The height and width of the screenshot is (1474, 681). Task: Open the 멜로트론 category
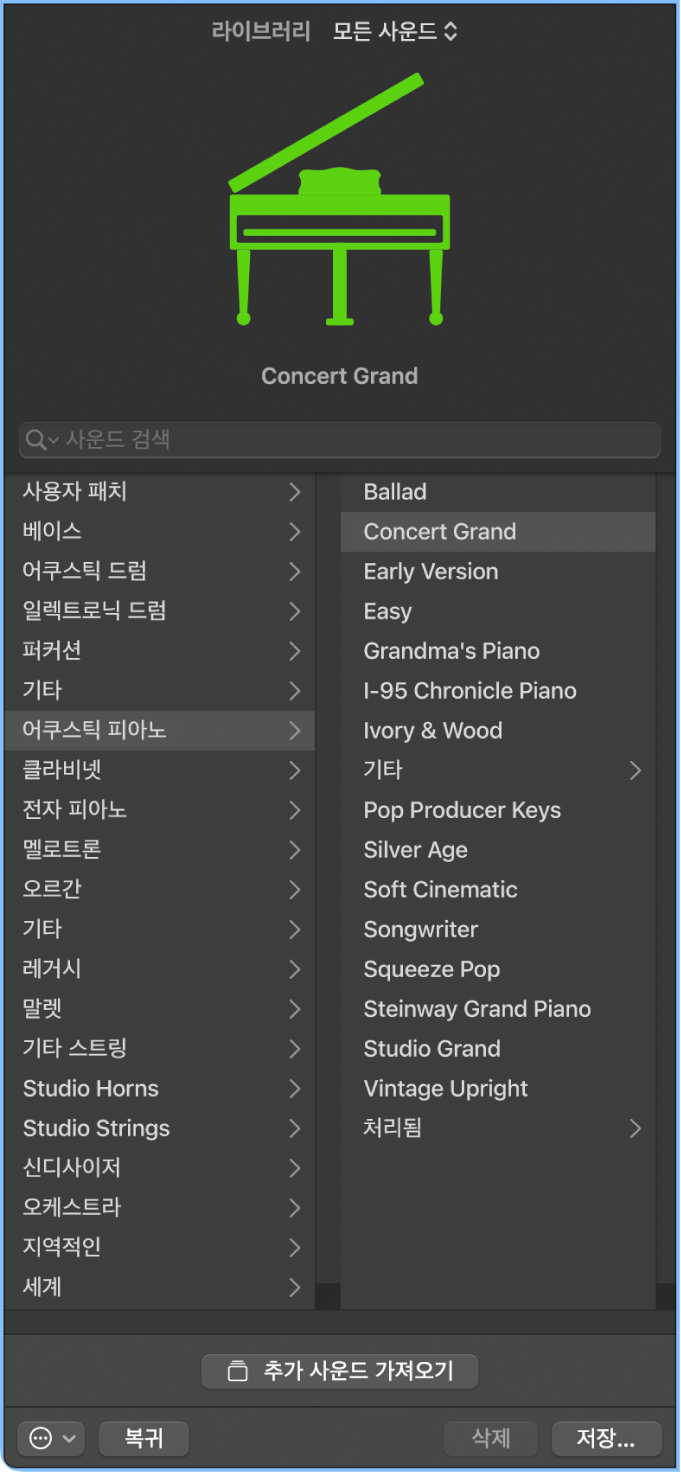coord(160,850)
